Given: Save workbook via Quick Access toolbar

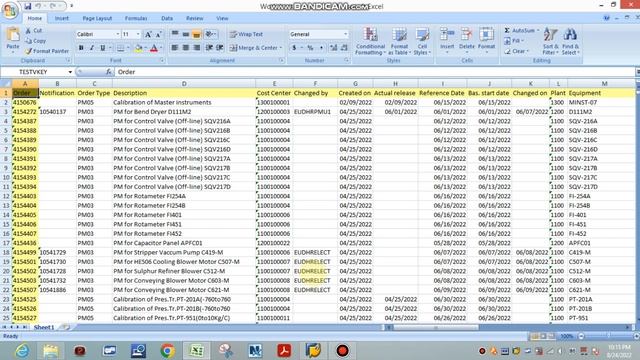Looking at the screenshot, I should pyautogui.click(x=27, y=6).
